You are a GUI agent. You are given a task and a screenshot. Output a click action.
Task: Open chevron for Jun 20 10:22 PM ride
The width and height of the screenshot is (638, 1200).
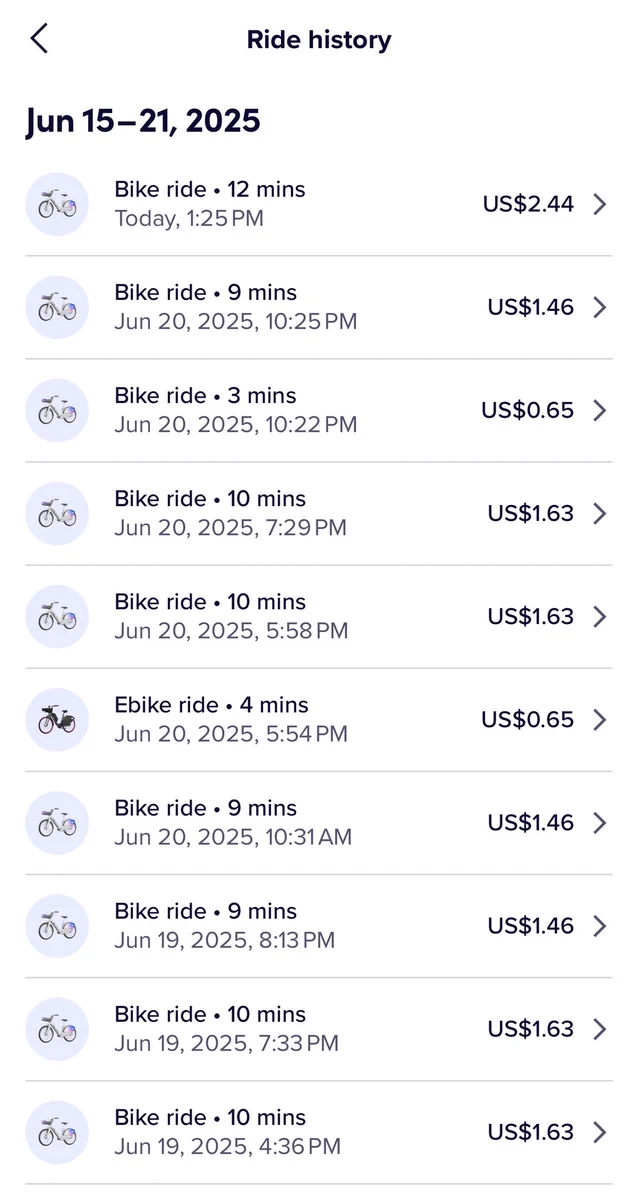(600, 410)
